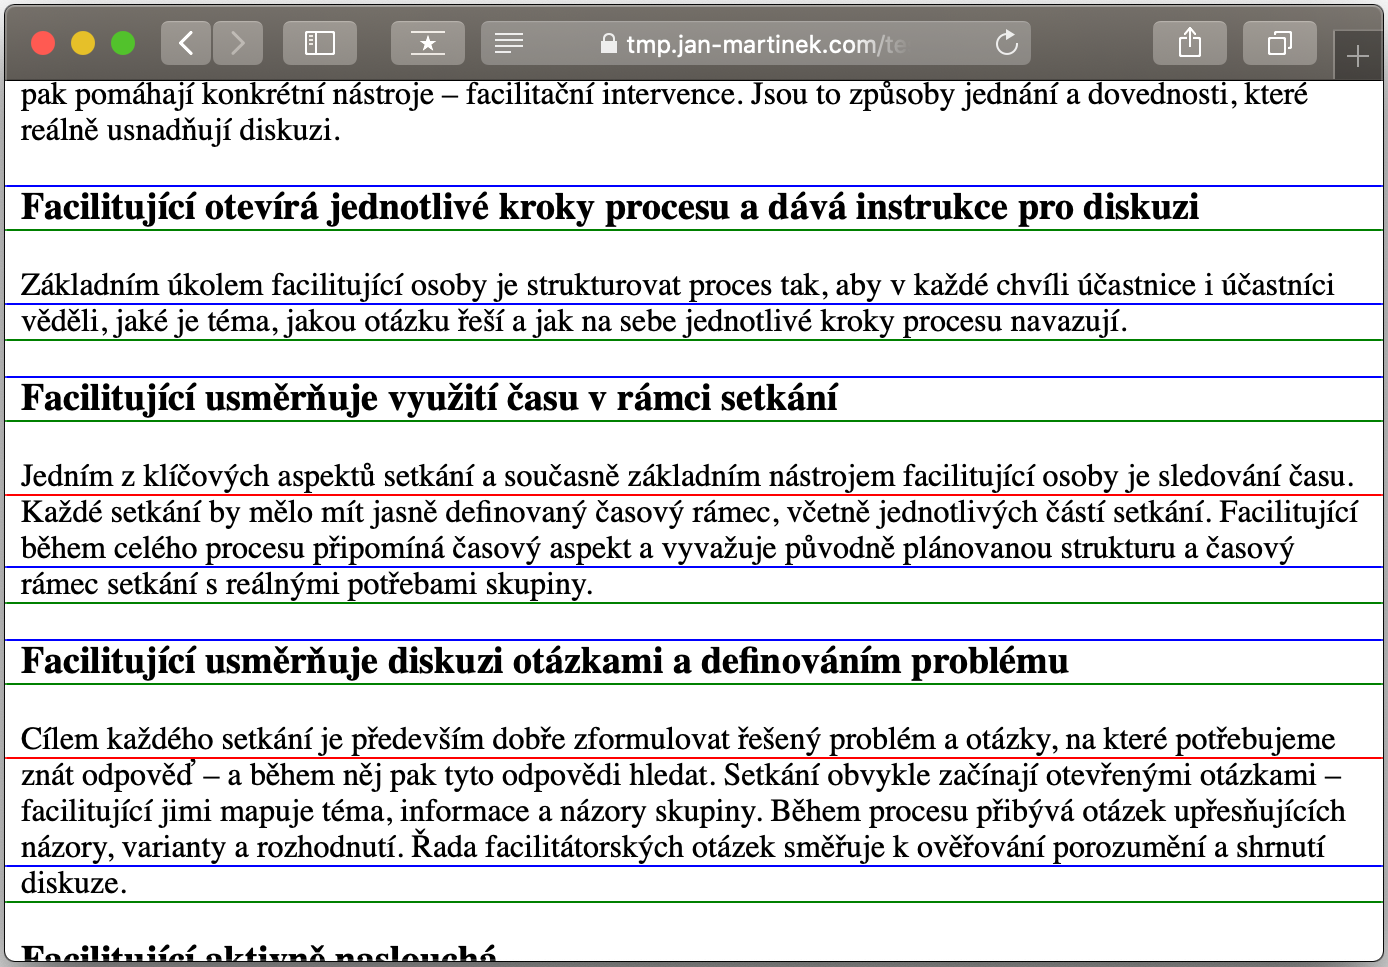1388x967 pixels.
Task: Zoom the window with green button
Action: click(123, 43)
